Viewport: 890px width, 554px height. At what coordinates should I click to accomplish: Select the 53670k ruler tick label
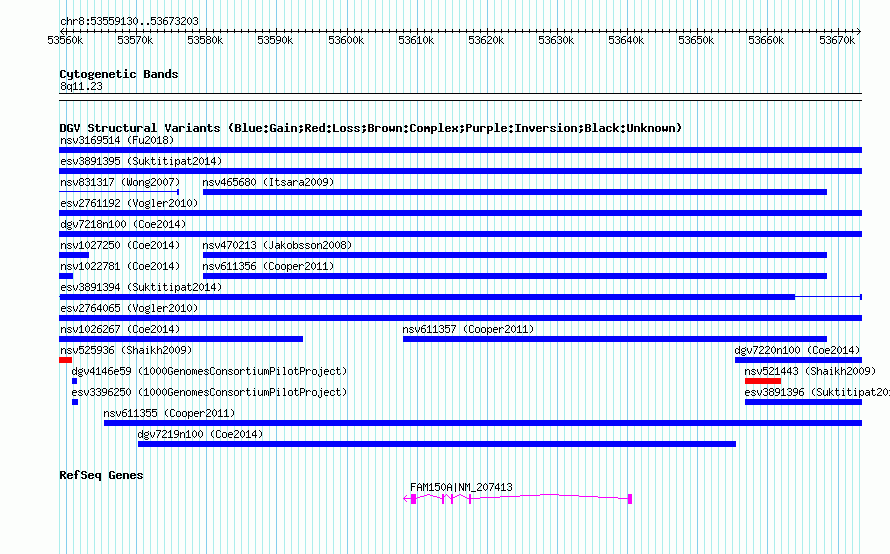pyautogui.click(x=837, y=40)
